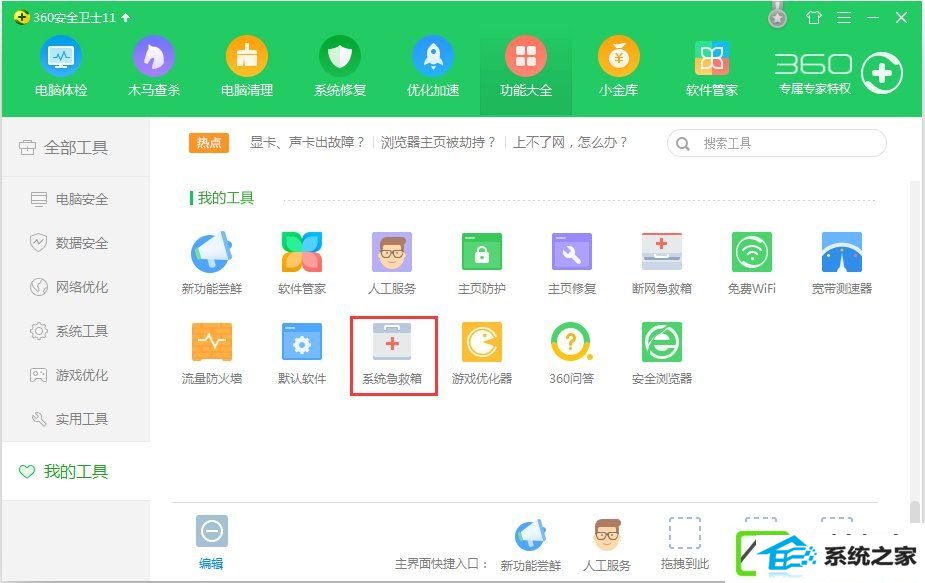Image resolution: width=925 pixels, height=583 pixels.
Task: Open 电脑体检 from top toolbar
Action: [x=61, y=67]
